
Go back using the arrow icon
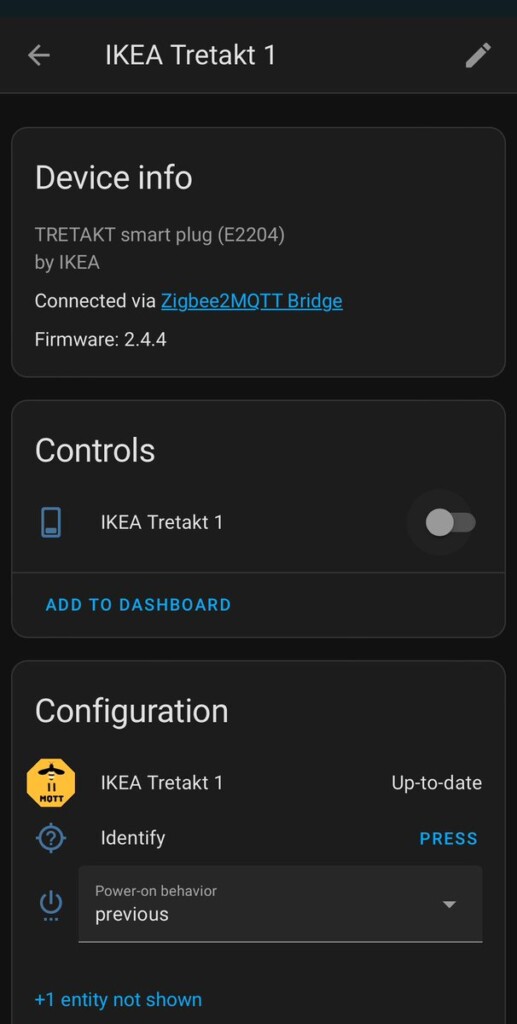click(x=39, y=56)
